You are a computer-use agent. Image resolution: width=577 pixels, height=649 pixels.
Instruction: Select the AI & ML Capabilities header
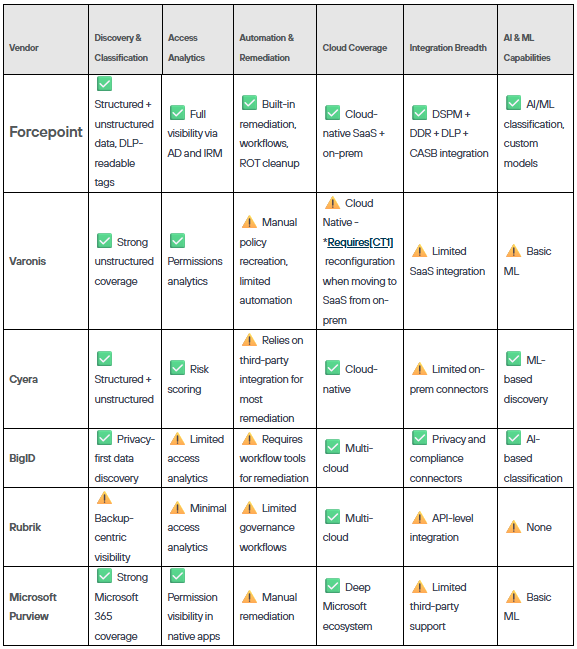535,40
